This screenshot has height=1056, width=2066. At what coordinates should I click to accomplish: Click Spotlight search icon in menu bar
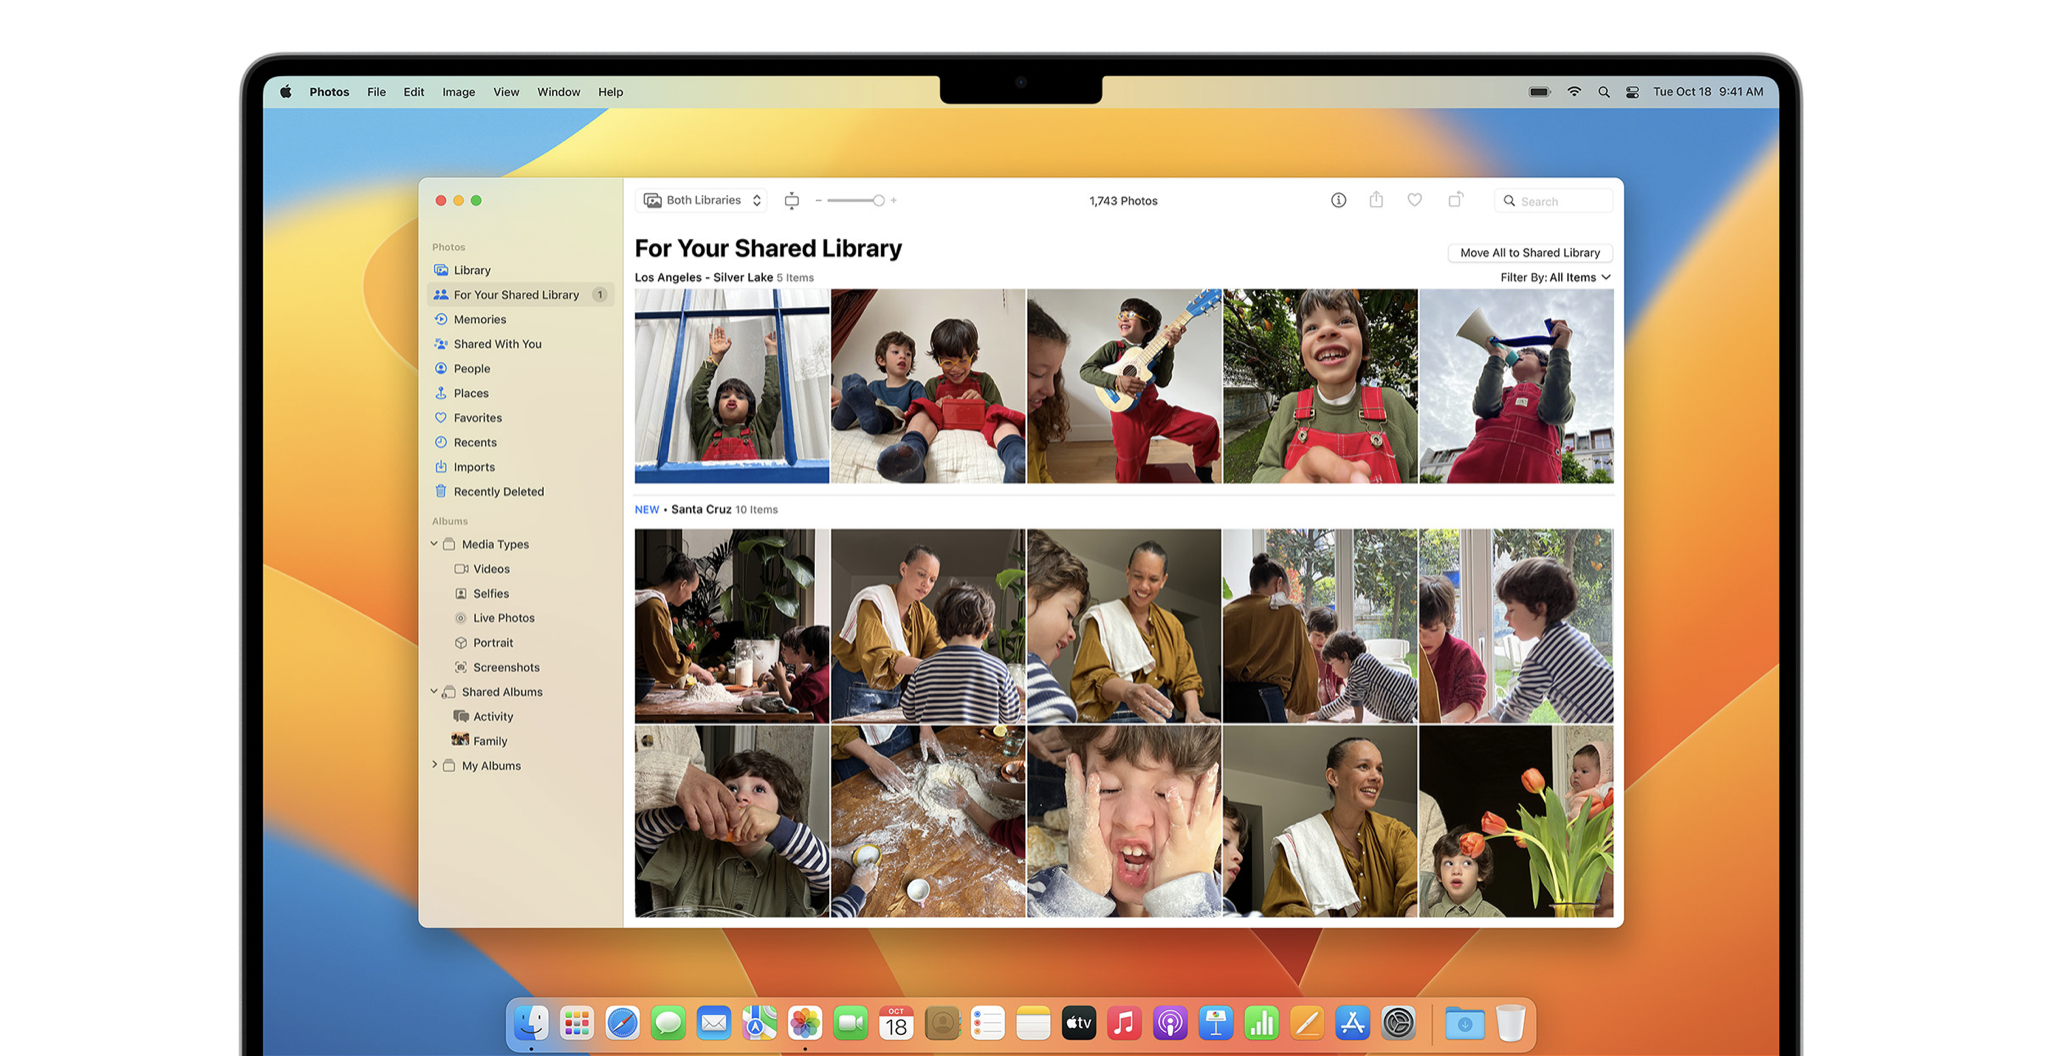click(1603, 92)
